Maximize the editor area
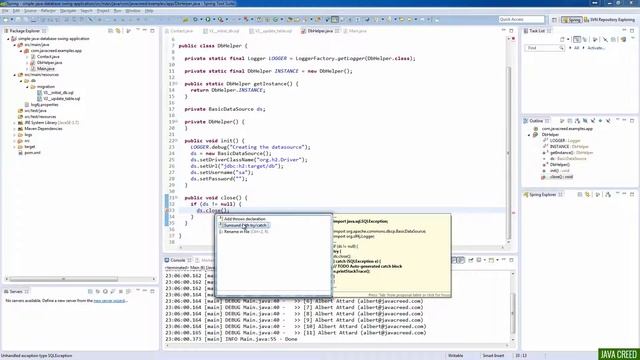640x360 pixels. point(511,31)
